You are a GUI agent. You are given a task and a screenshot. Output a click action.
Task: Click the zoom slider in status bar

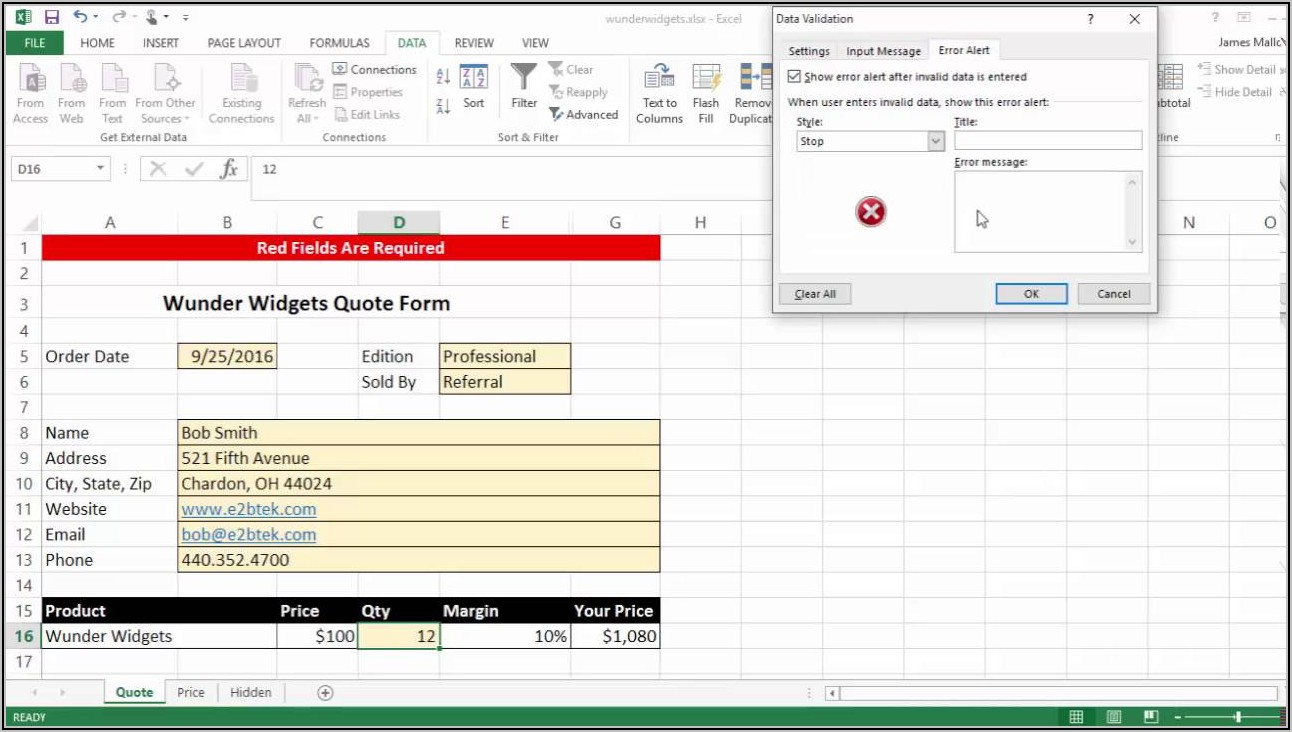point(1238,717)
